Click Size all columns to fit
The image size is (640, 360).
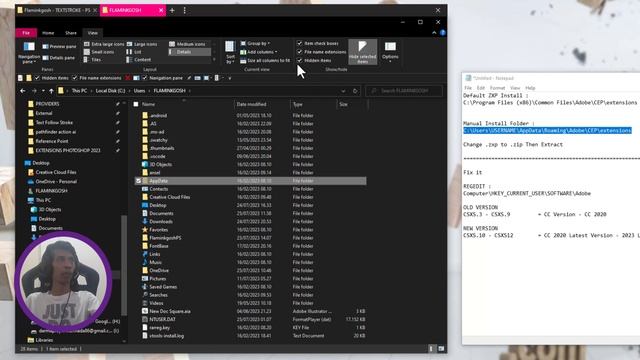point(265,60)
